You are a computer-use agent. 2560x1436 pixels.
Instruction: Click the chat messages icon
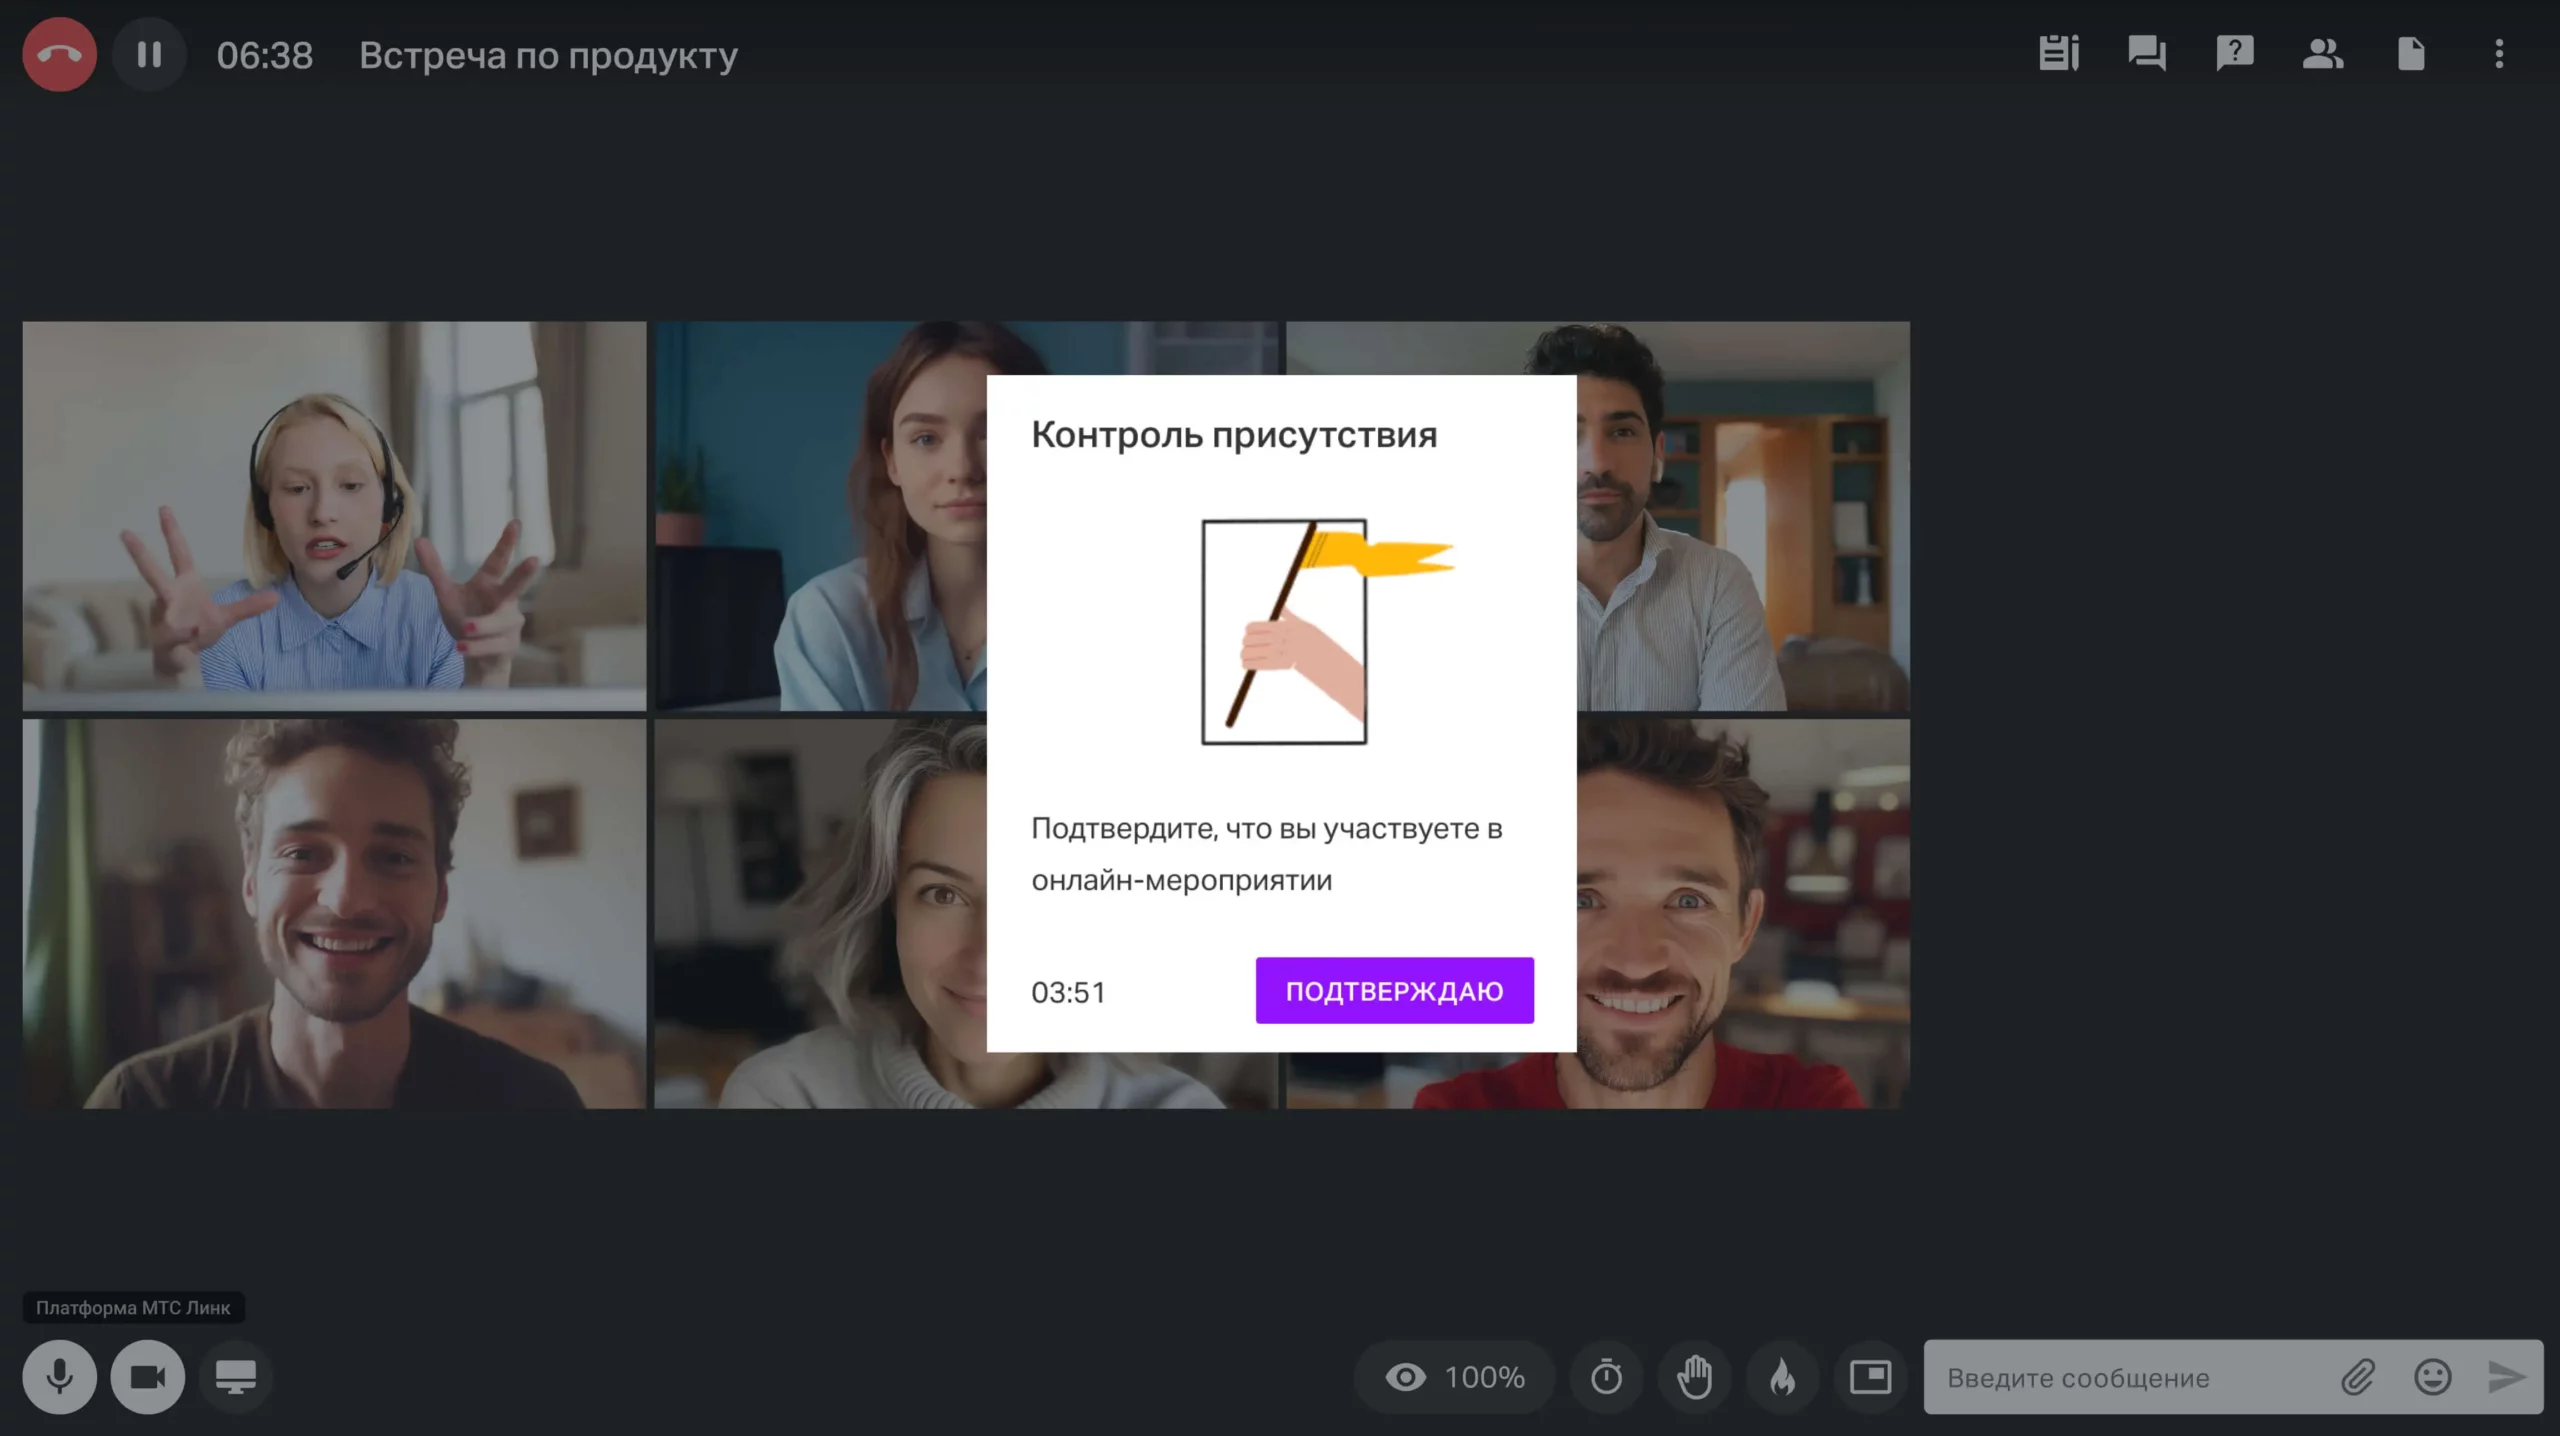[2145, 53]
